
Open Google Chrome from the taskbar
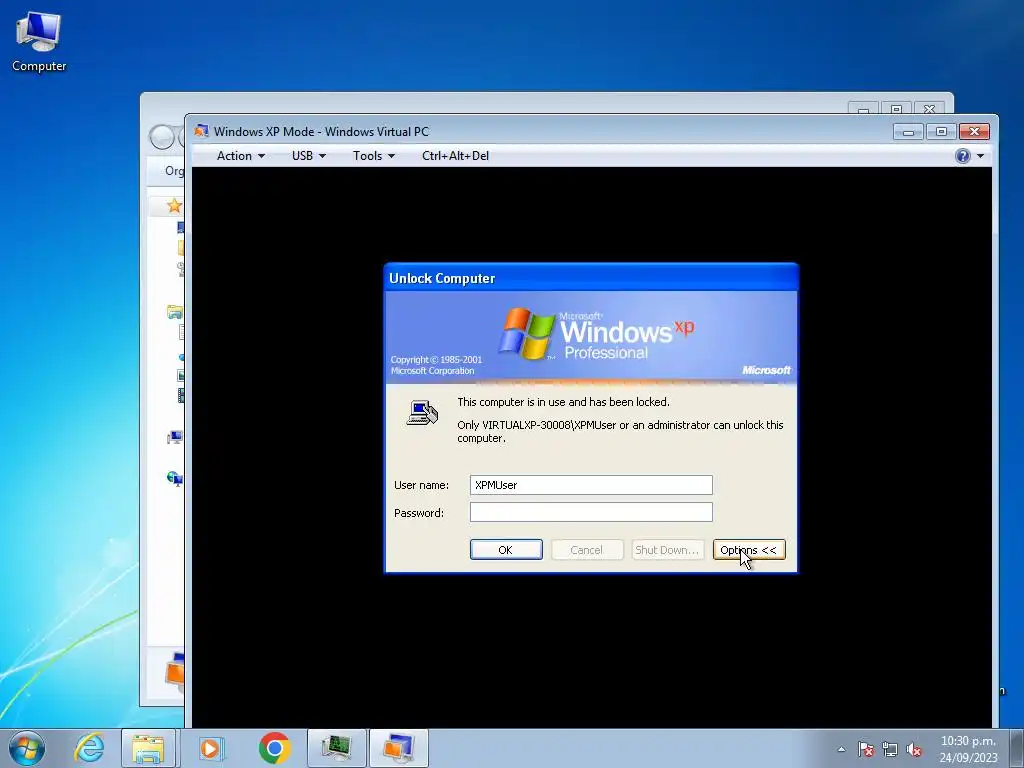[x=274, y=748]
